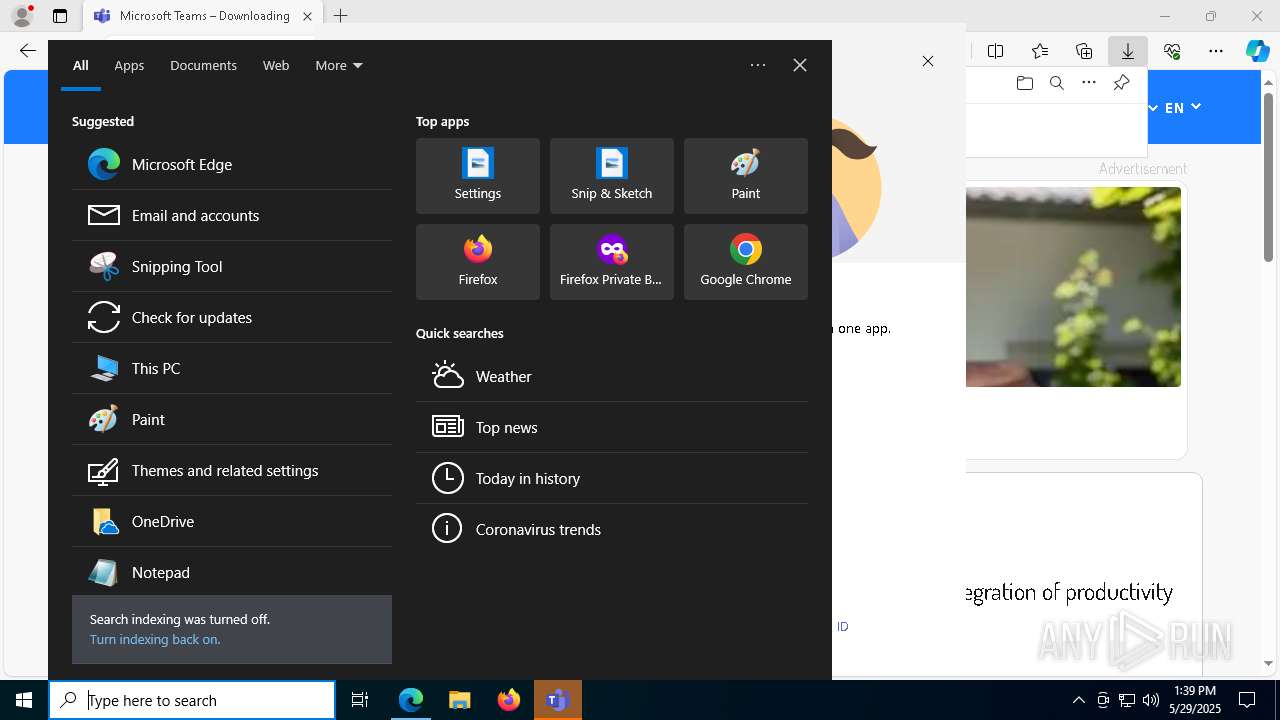Open Edge downloads button in toolbar
Image resolution: width=1280 pixels, height=720 pixels.
(x=1128, y=51)
